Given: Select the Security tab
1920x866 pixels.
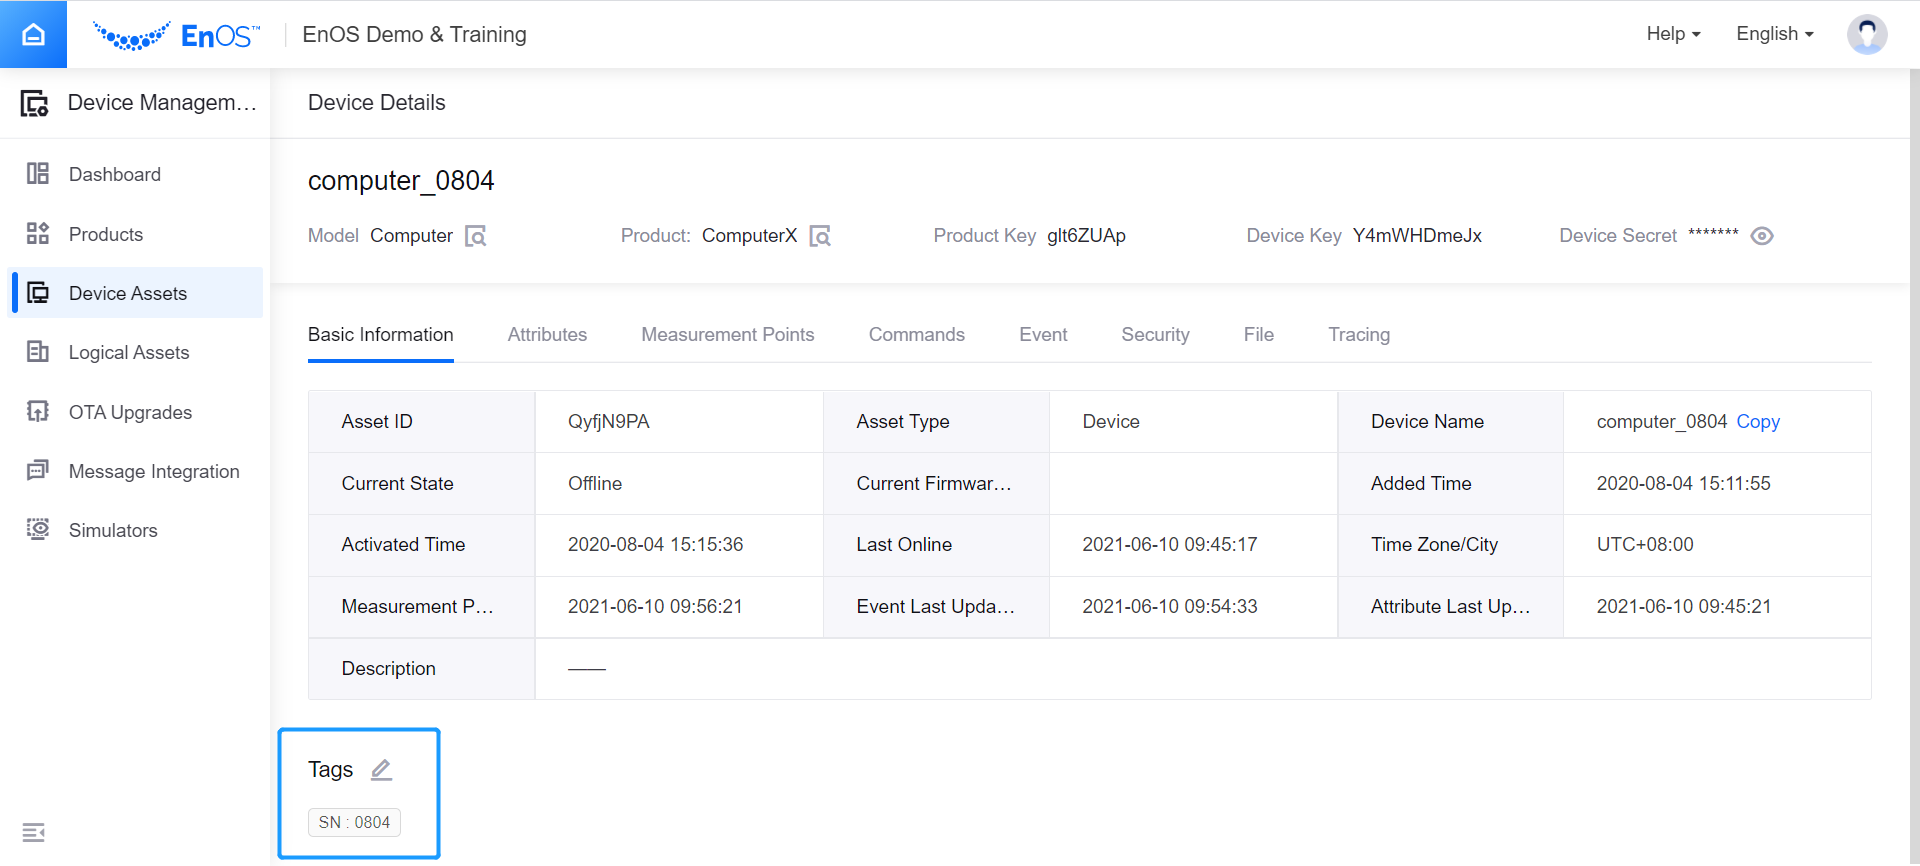Looking at the screenshot, I should (x=1155, y=335).
